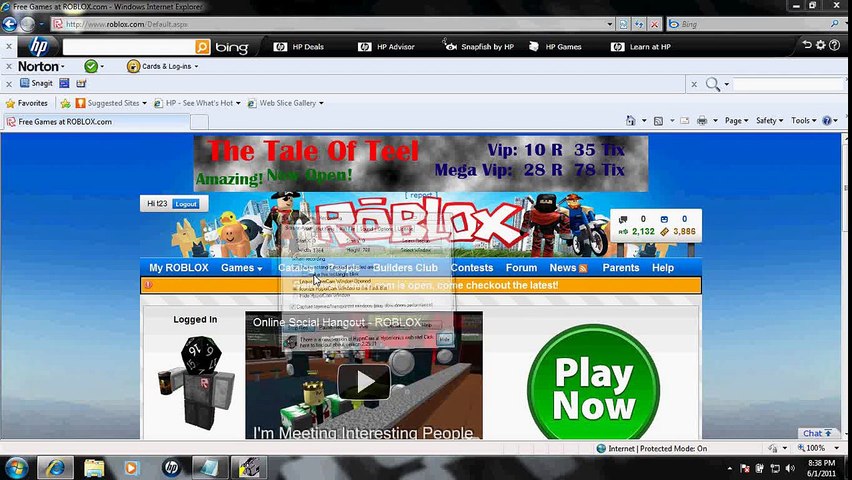The height and width of the screenshot is (480, 852).
Task: Open Internet Explorer from the taskbar
Action: pos(55,467)
